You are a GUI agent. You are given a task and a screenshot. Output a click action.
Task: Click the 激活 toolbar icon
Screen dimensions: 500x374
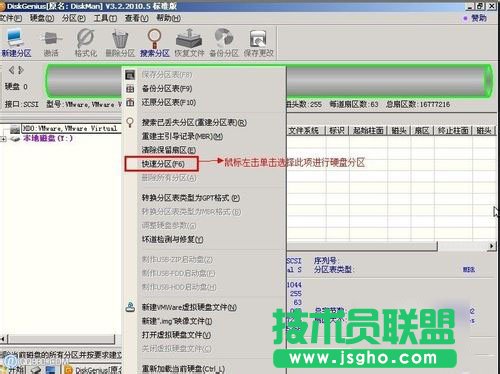[x=51, y=43]
